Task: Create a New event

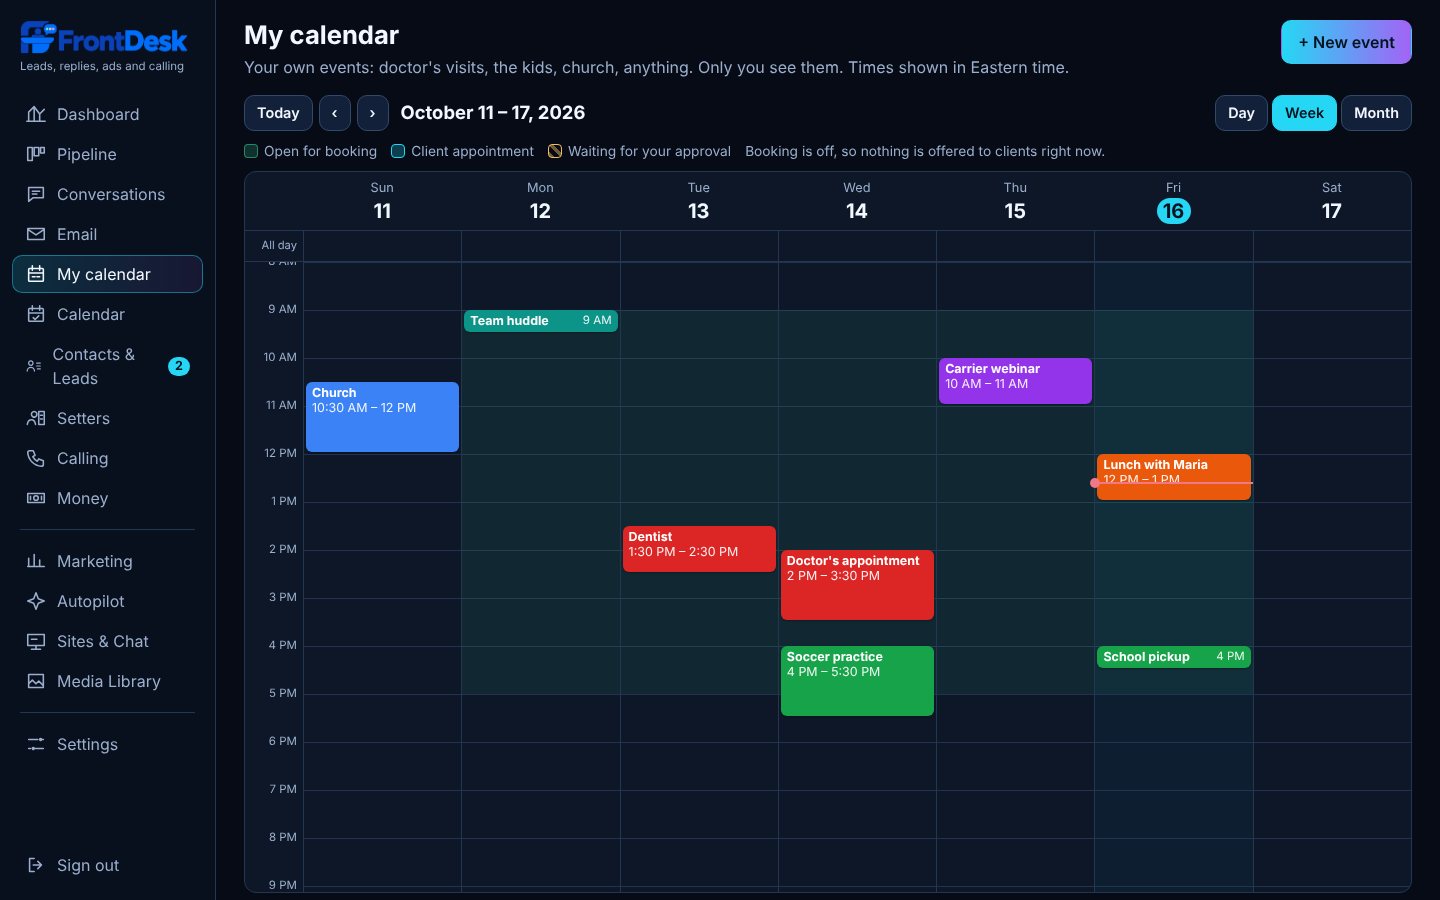Action: (x=1346, y=42)
